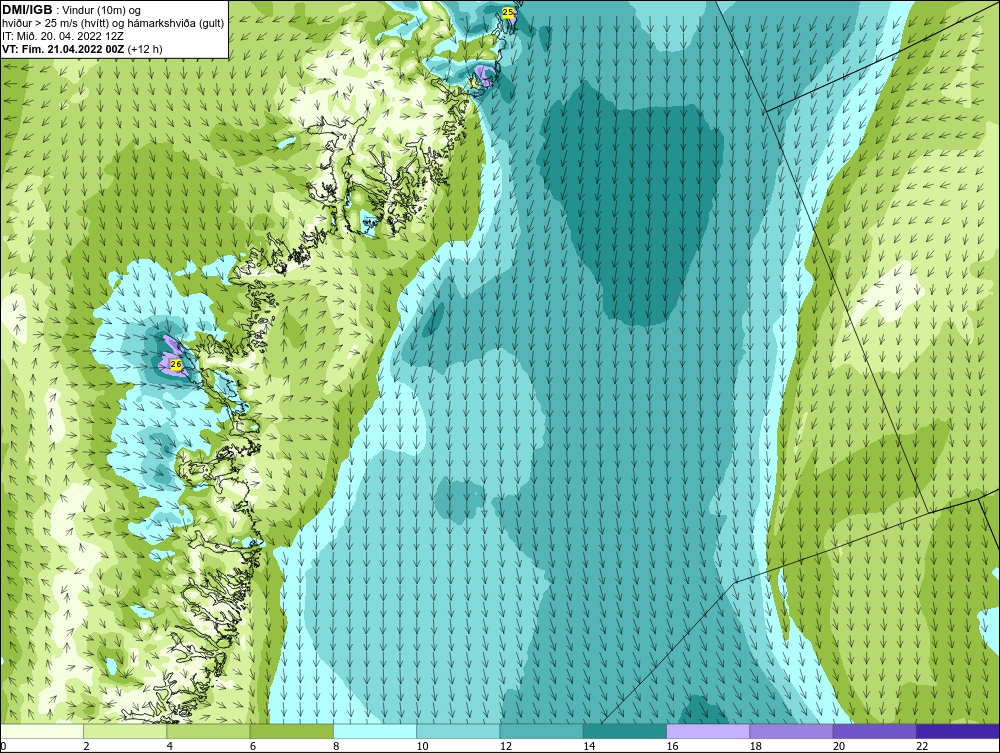1000x753 pixels.
Task: Click the yellow gust marker labeled 26
Action: [177, 364]
